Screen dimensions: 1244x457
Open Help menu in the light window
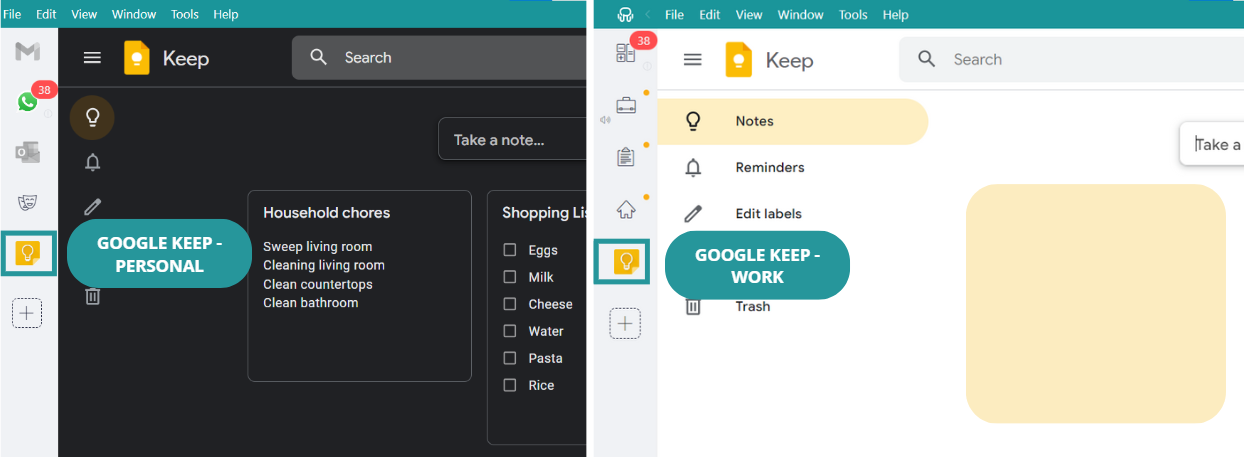click(896, 14)
